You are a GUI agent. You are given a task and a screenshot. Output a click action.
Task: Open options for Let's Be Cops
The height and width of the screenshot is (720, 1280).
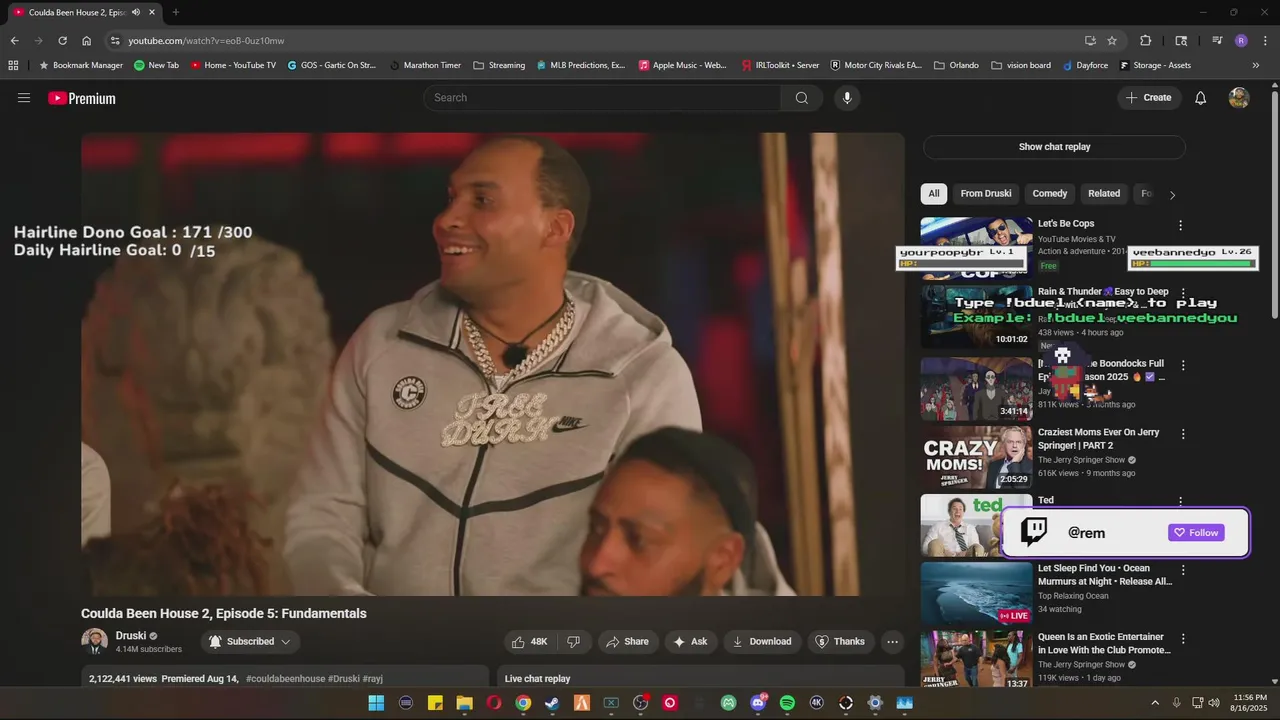[1180, 225]
